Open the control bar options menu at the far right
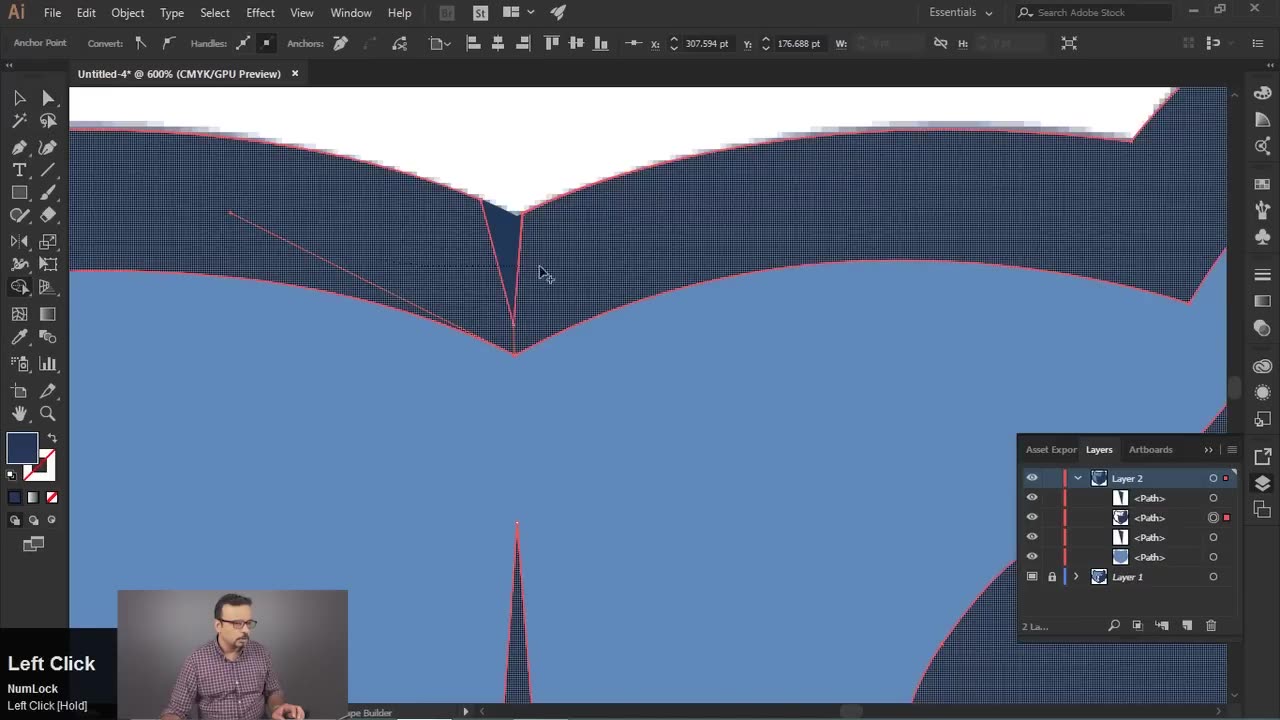 coord(1260,43)
